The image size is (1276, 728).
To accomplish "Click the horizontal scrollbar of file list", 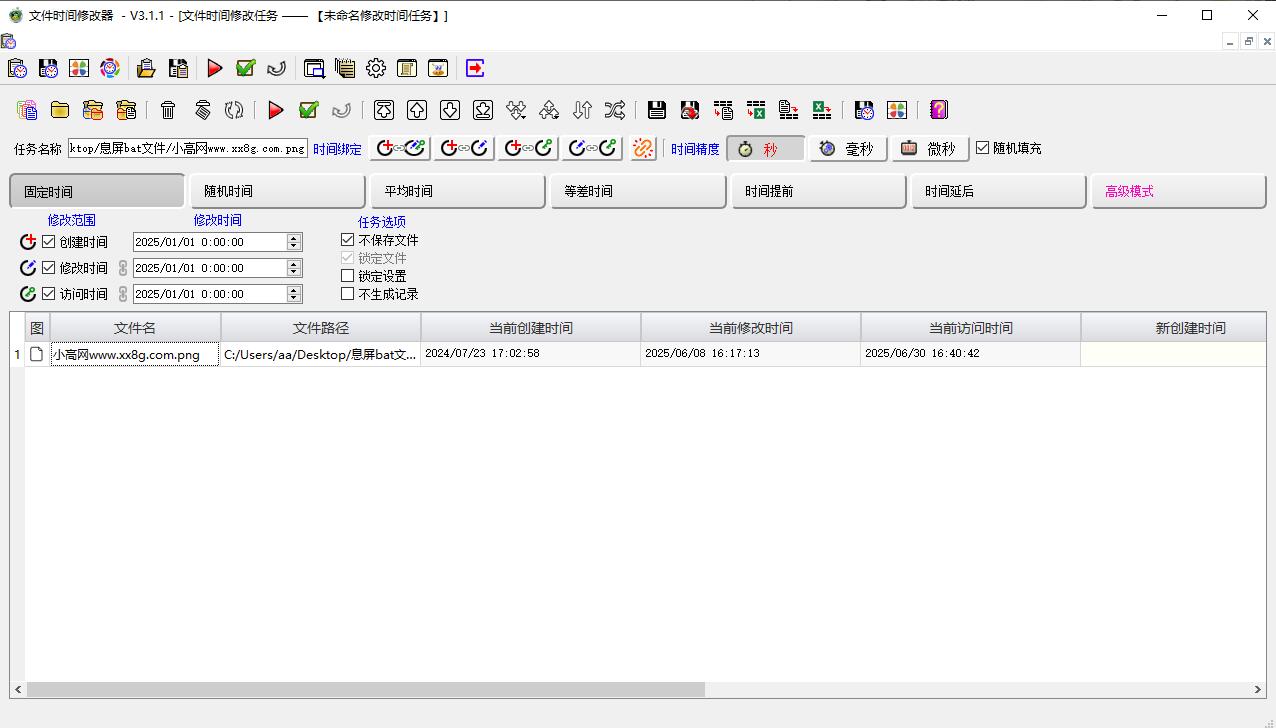I will pos(366,689).
